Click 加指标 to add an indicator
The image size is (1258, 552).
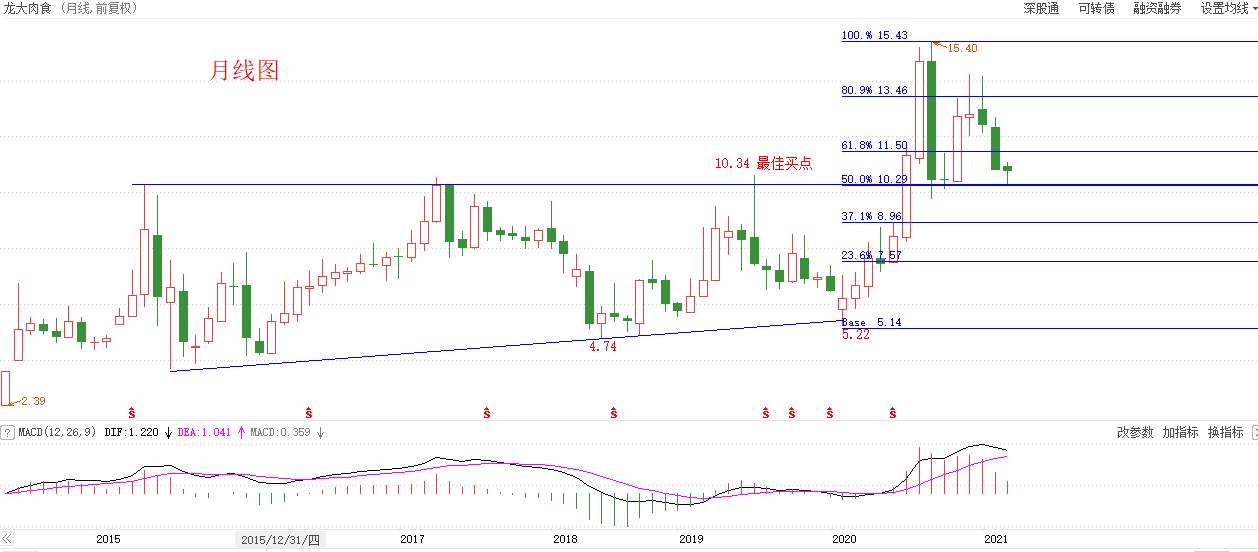tap(1180, 433)
